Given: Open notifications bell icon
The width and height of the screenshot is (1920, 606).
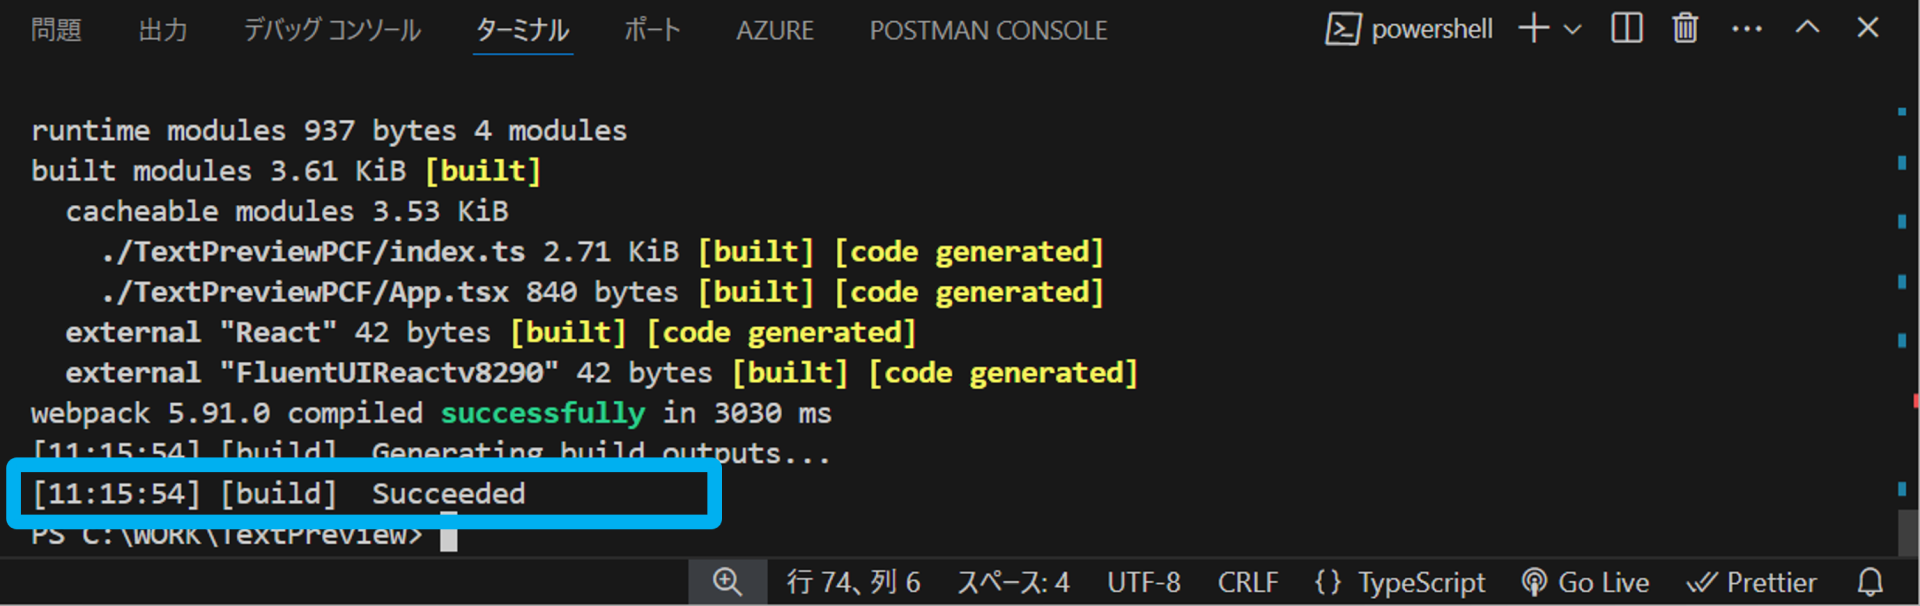Looking at the screenshot, I should pos(1870,582).
